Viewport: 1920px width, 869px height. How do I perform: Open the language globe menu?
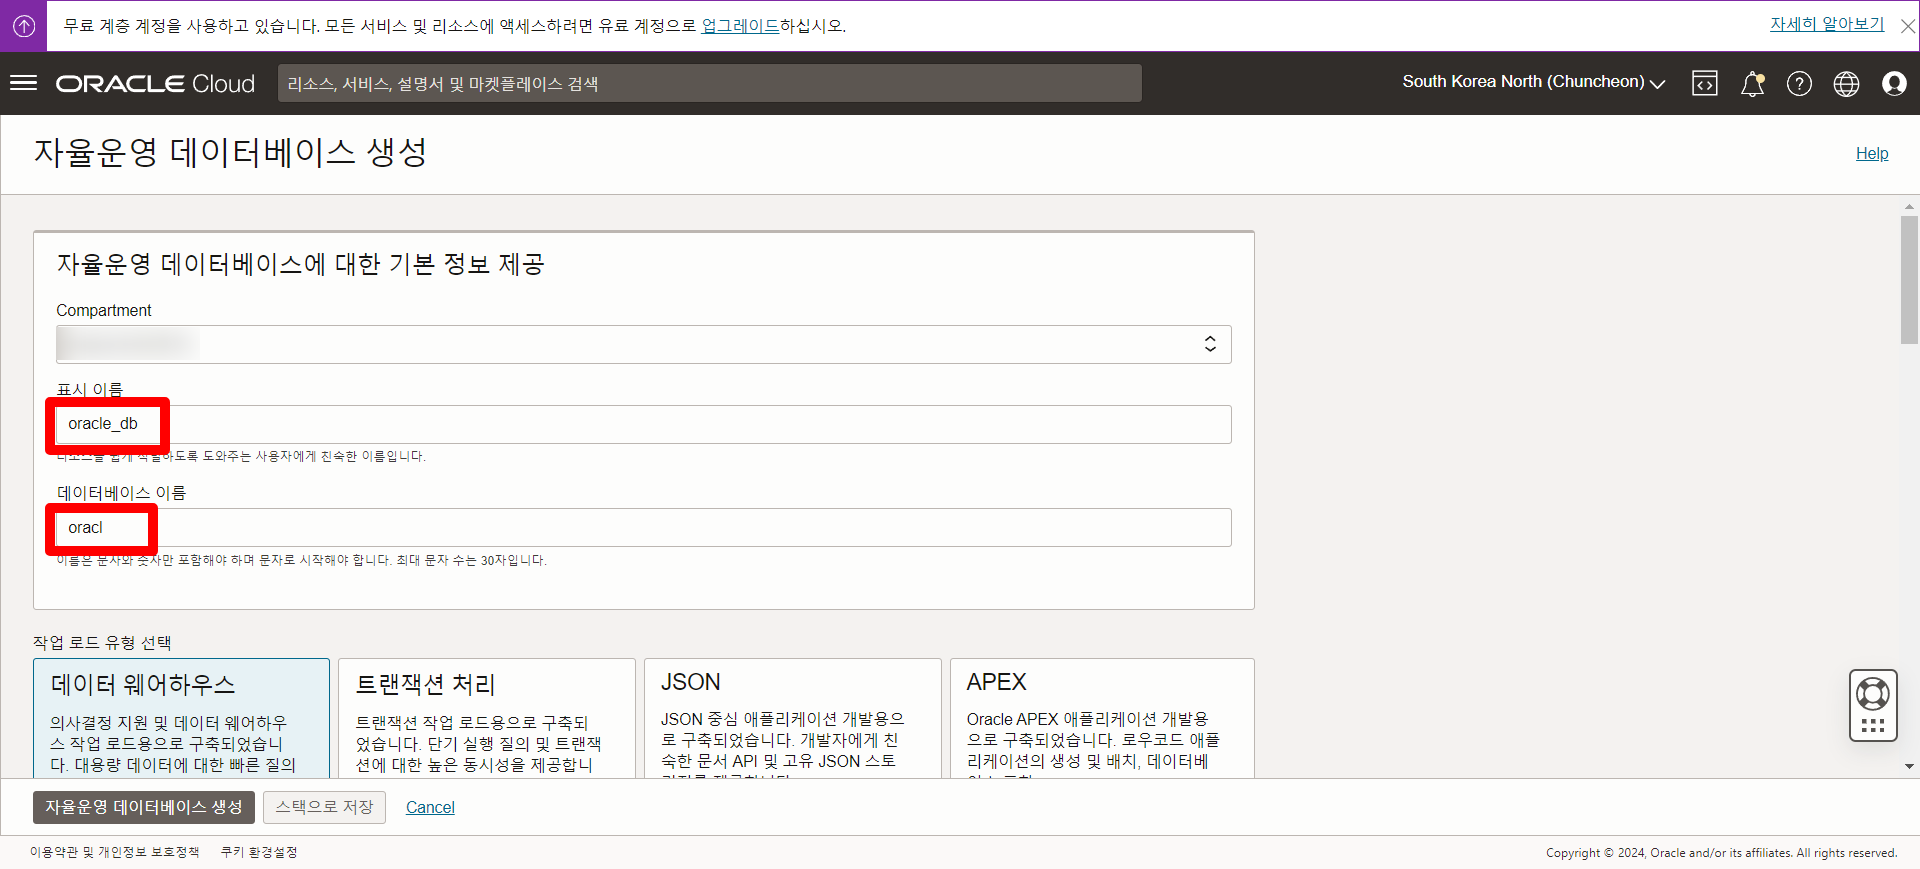[1846, 84]
